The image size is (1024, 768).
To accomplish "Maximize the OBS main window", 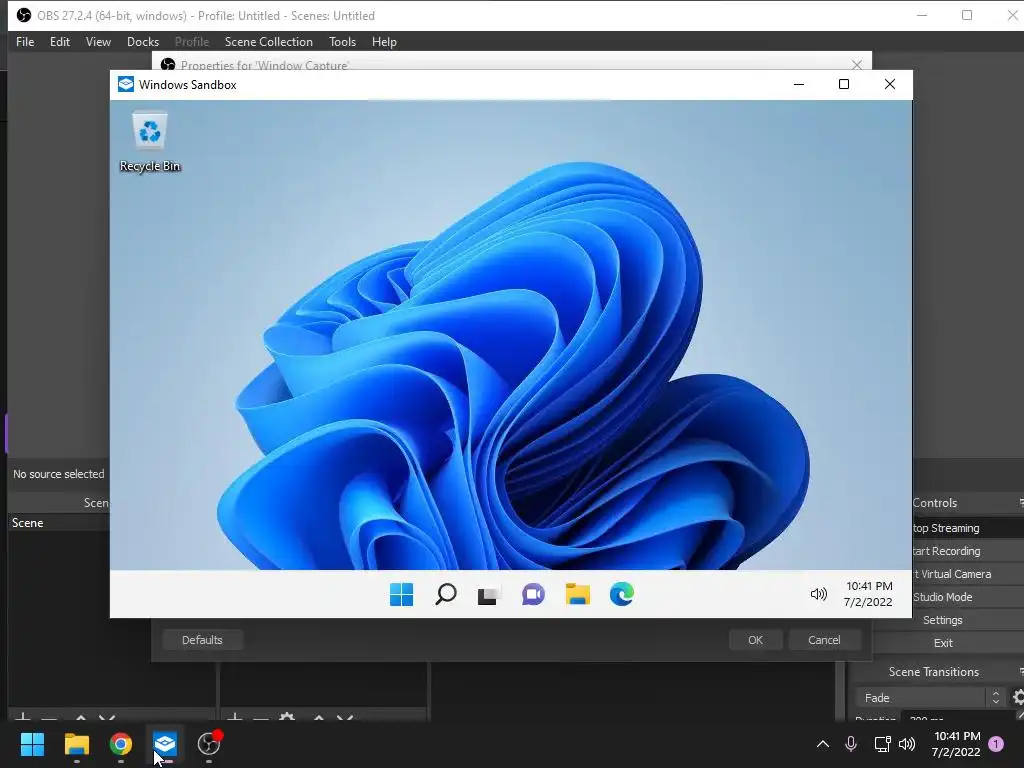I will tap(967, 15).
